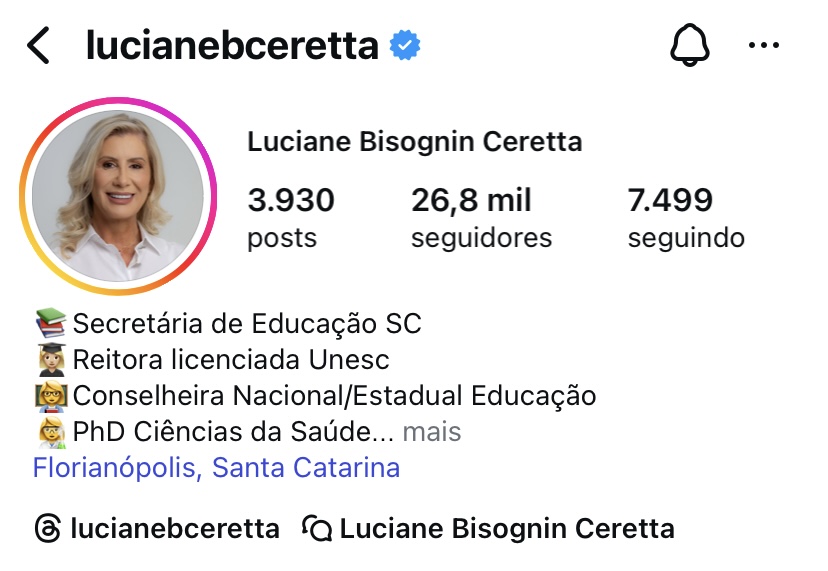
Task: Open the 26,8 mil seguidores list
Action: [482, 217]
